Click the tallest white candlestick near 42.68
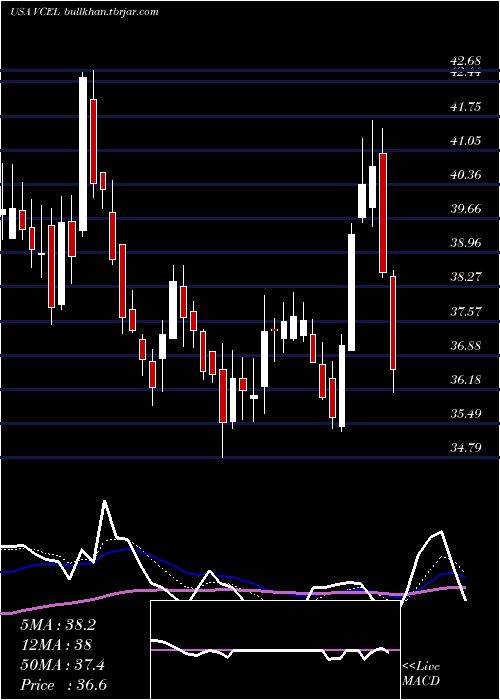Screen dimensions: 500x700 [x=83, y=154]
